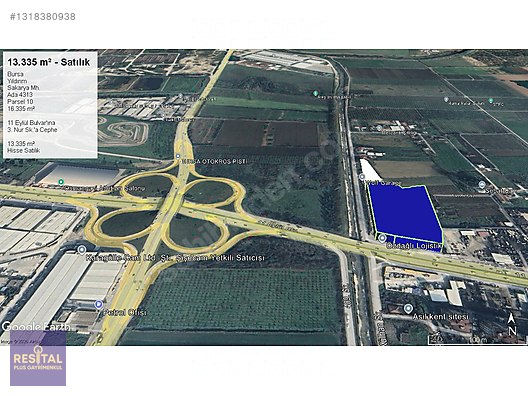Image resolution: width=528 pixels, height=396 pixels.
Task: Select the "Bursa" line in info box
Action: coord(15,74)
